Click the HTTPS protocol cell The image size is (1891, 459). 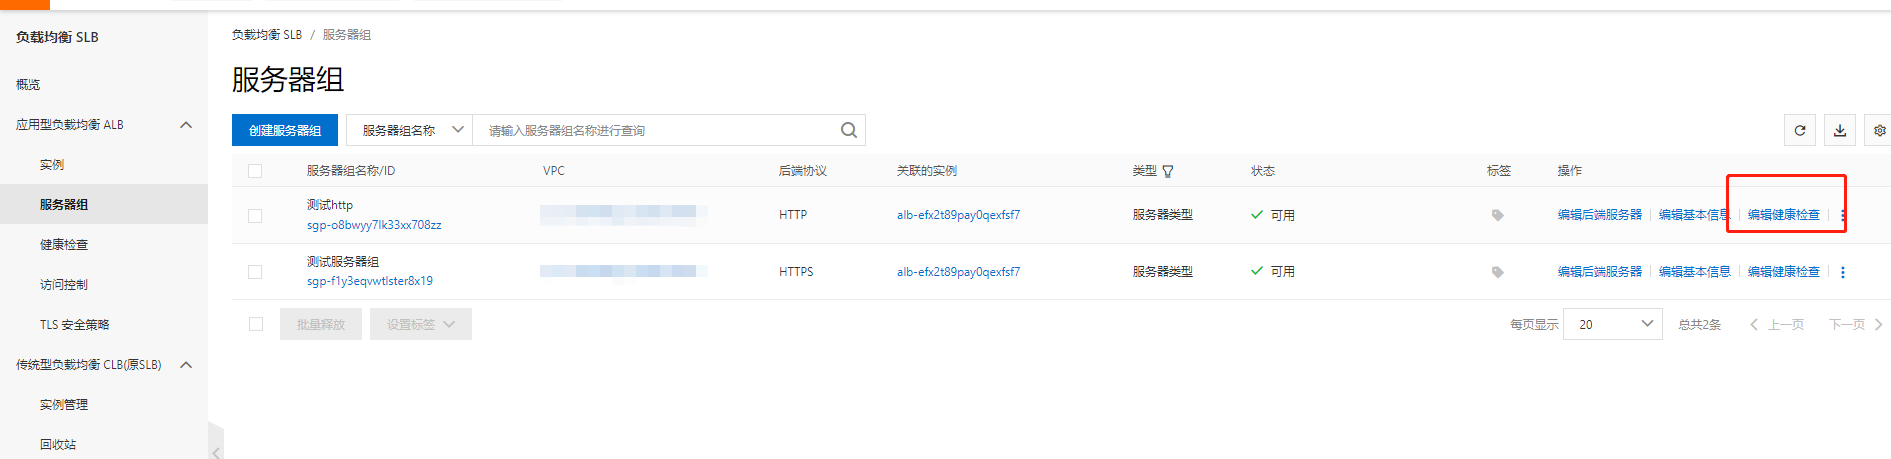tap(796, 272)
